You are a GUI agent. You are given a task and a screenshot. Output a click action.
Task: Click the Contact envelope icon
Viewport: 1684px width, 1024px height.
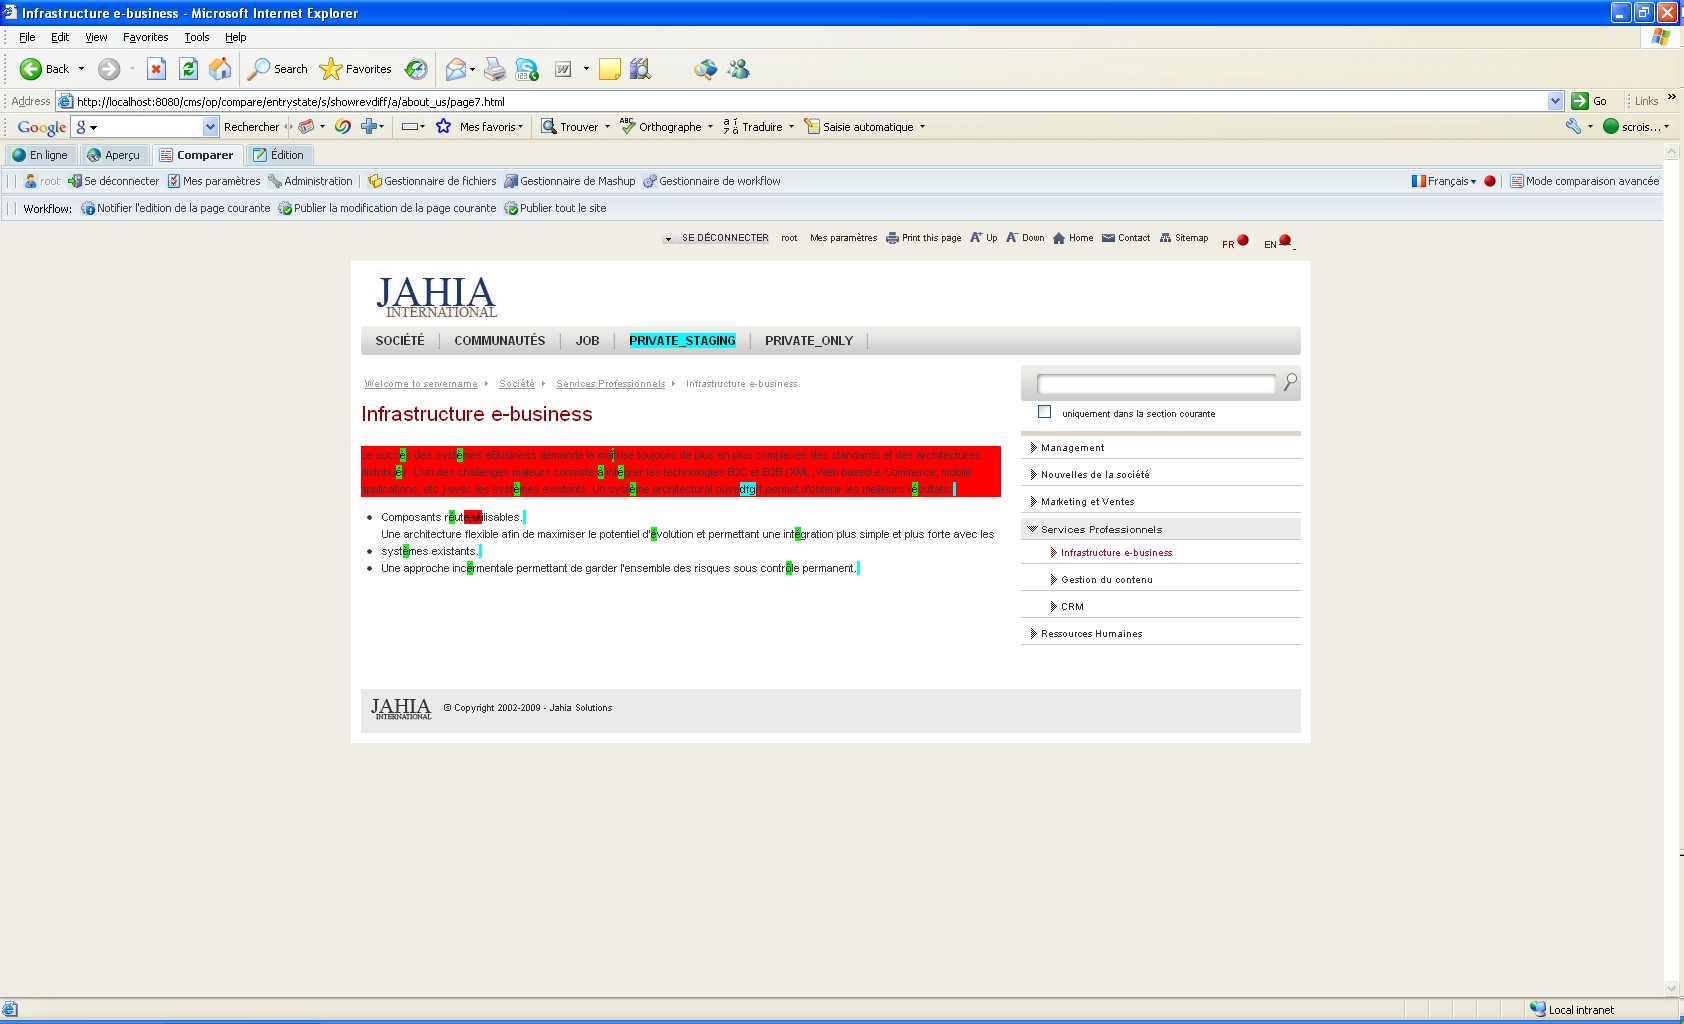[1108, 238]
